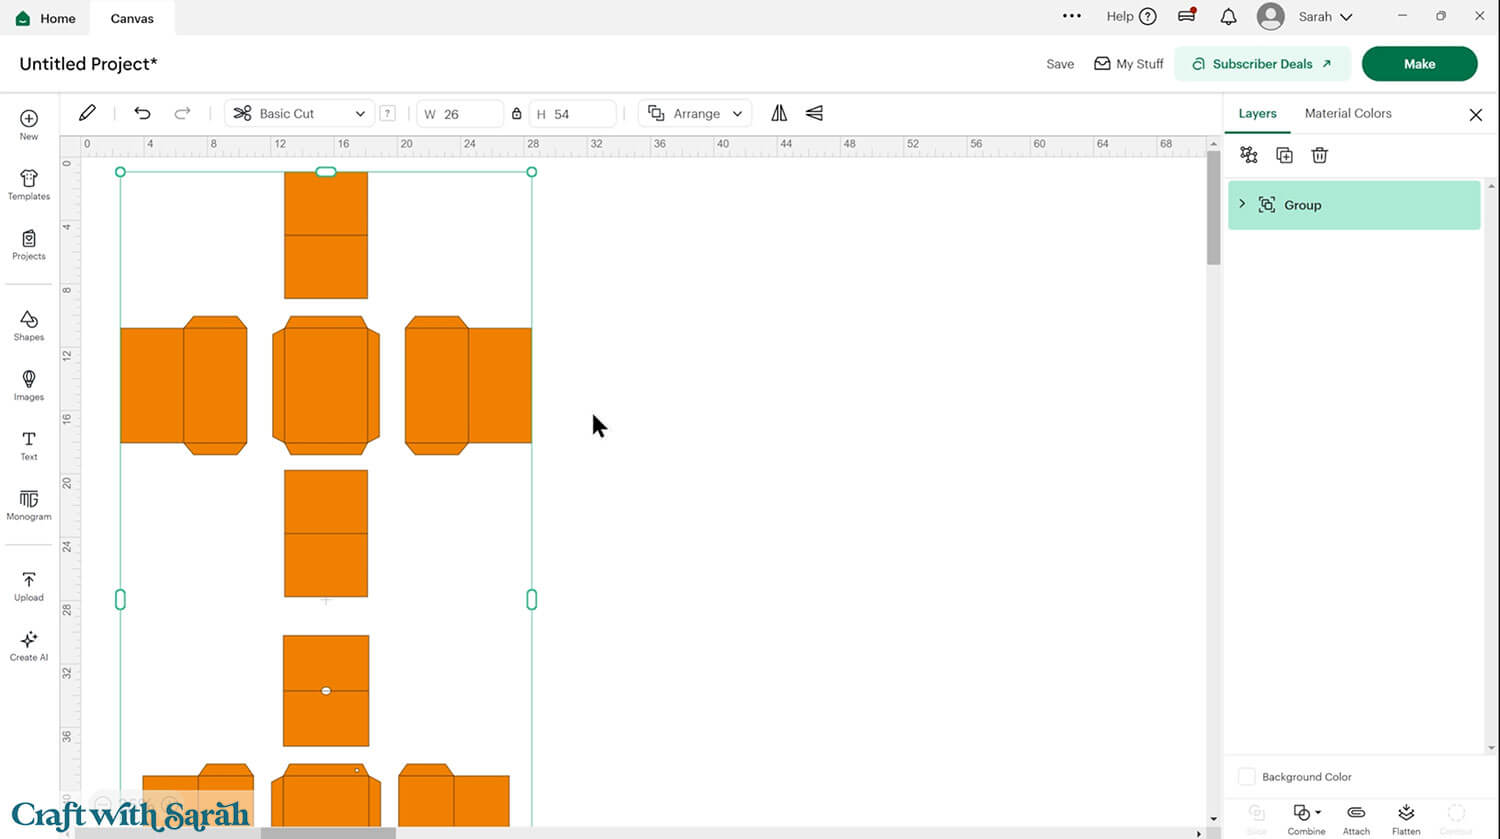Toggle the size lock between width and height
1500x839 pixels.
[x=519, y=113]
